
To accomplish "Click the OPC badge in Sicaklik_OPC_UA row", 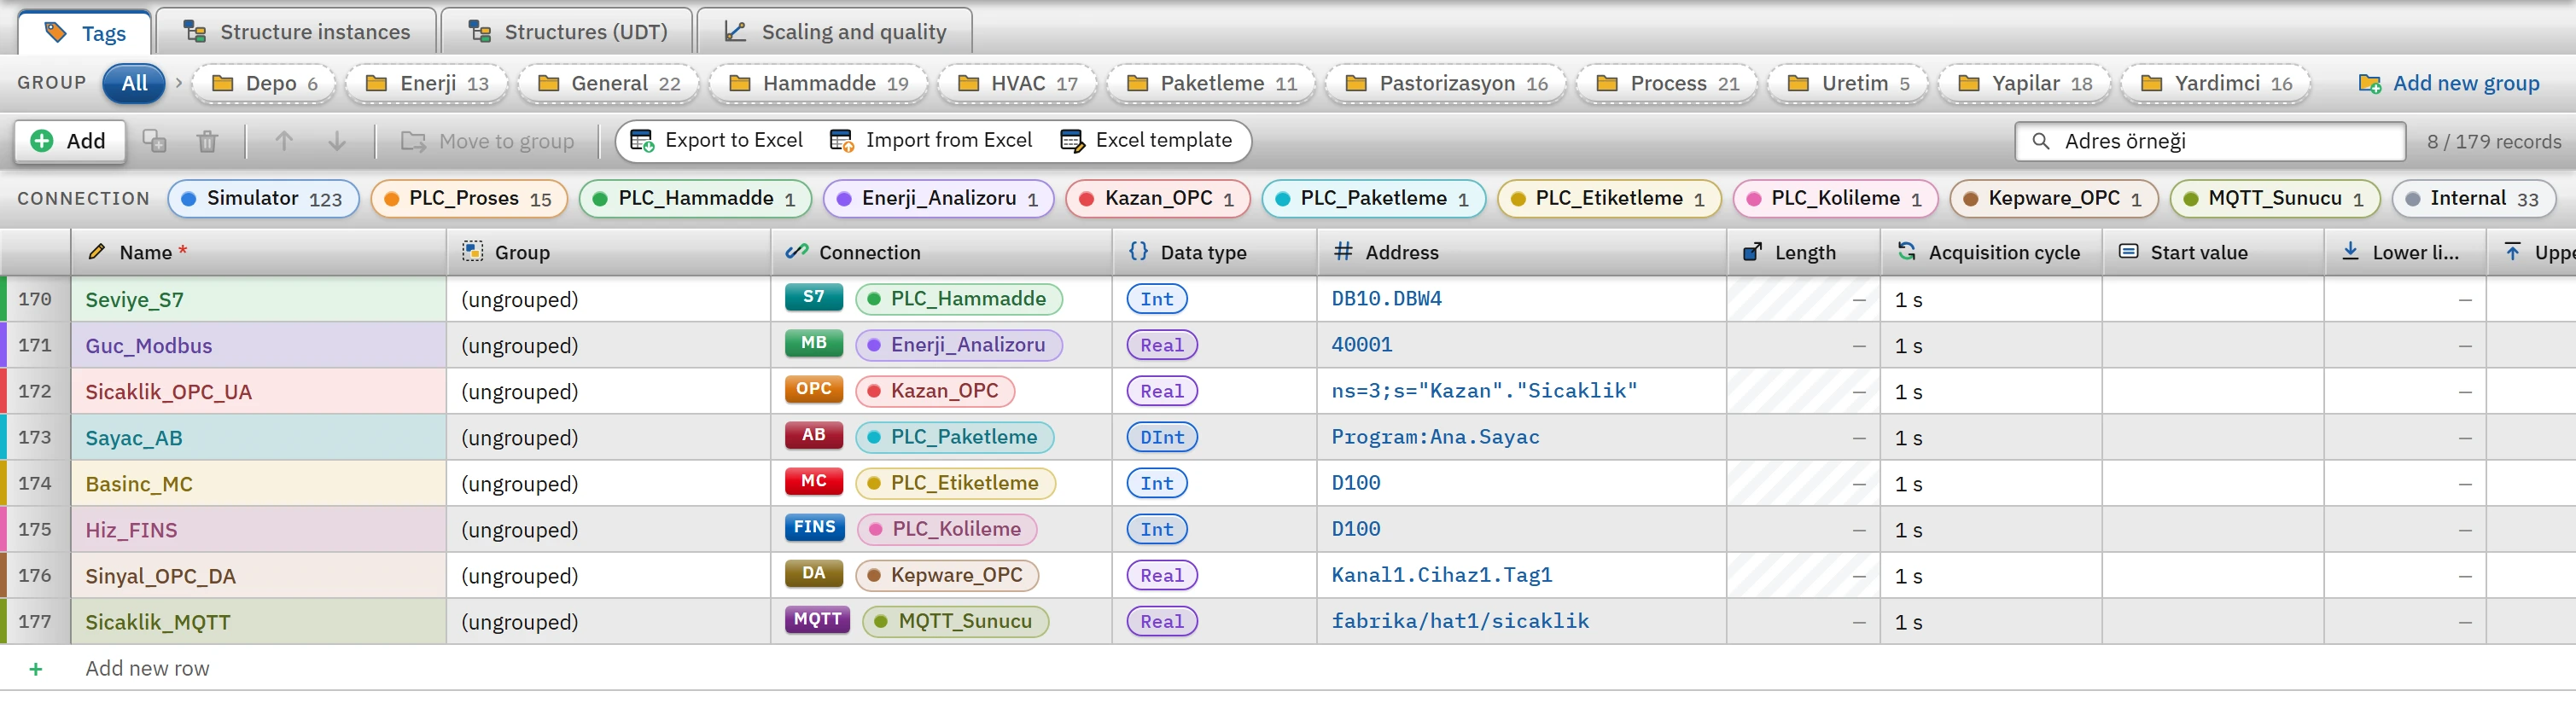I will [814, 389].
